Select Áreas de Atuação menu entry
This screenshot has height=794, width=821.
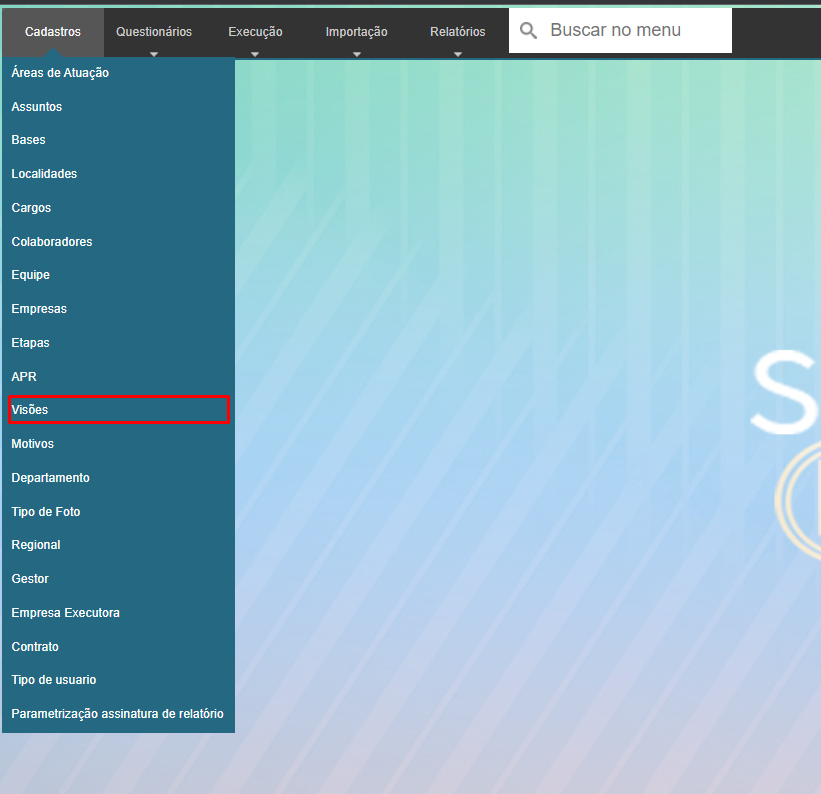pyautogui.click(x=60, y=73)
